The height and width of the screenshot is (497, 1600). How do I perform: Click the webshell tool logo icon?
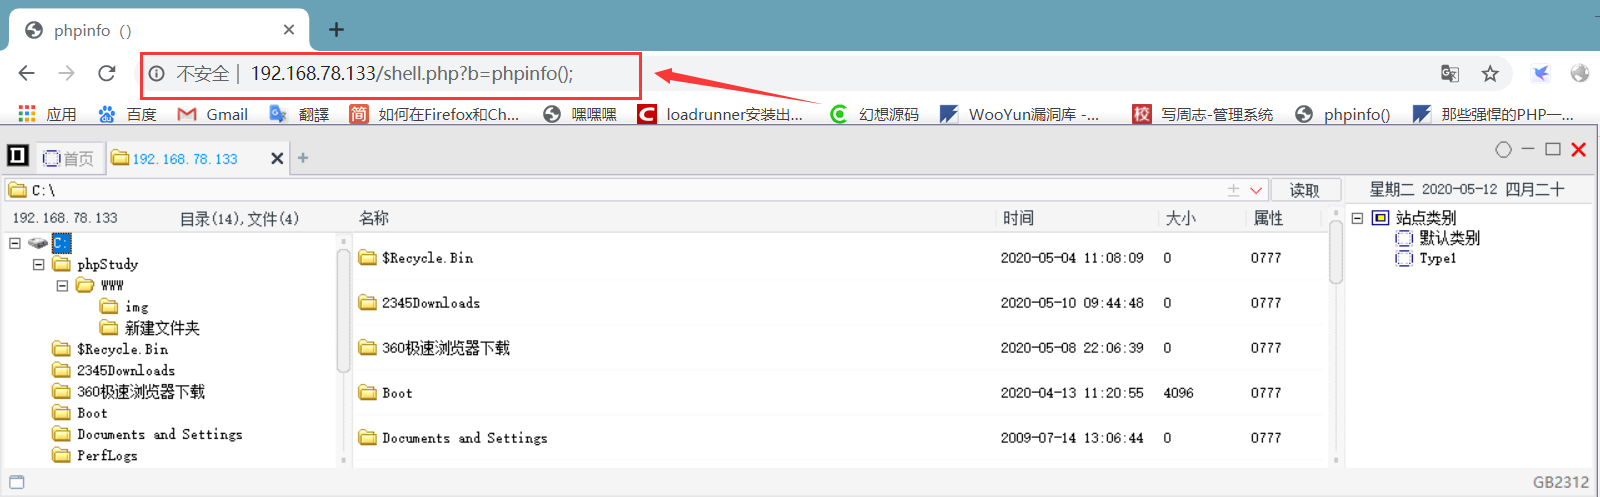pyautogui.click(x=17, y=155)
